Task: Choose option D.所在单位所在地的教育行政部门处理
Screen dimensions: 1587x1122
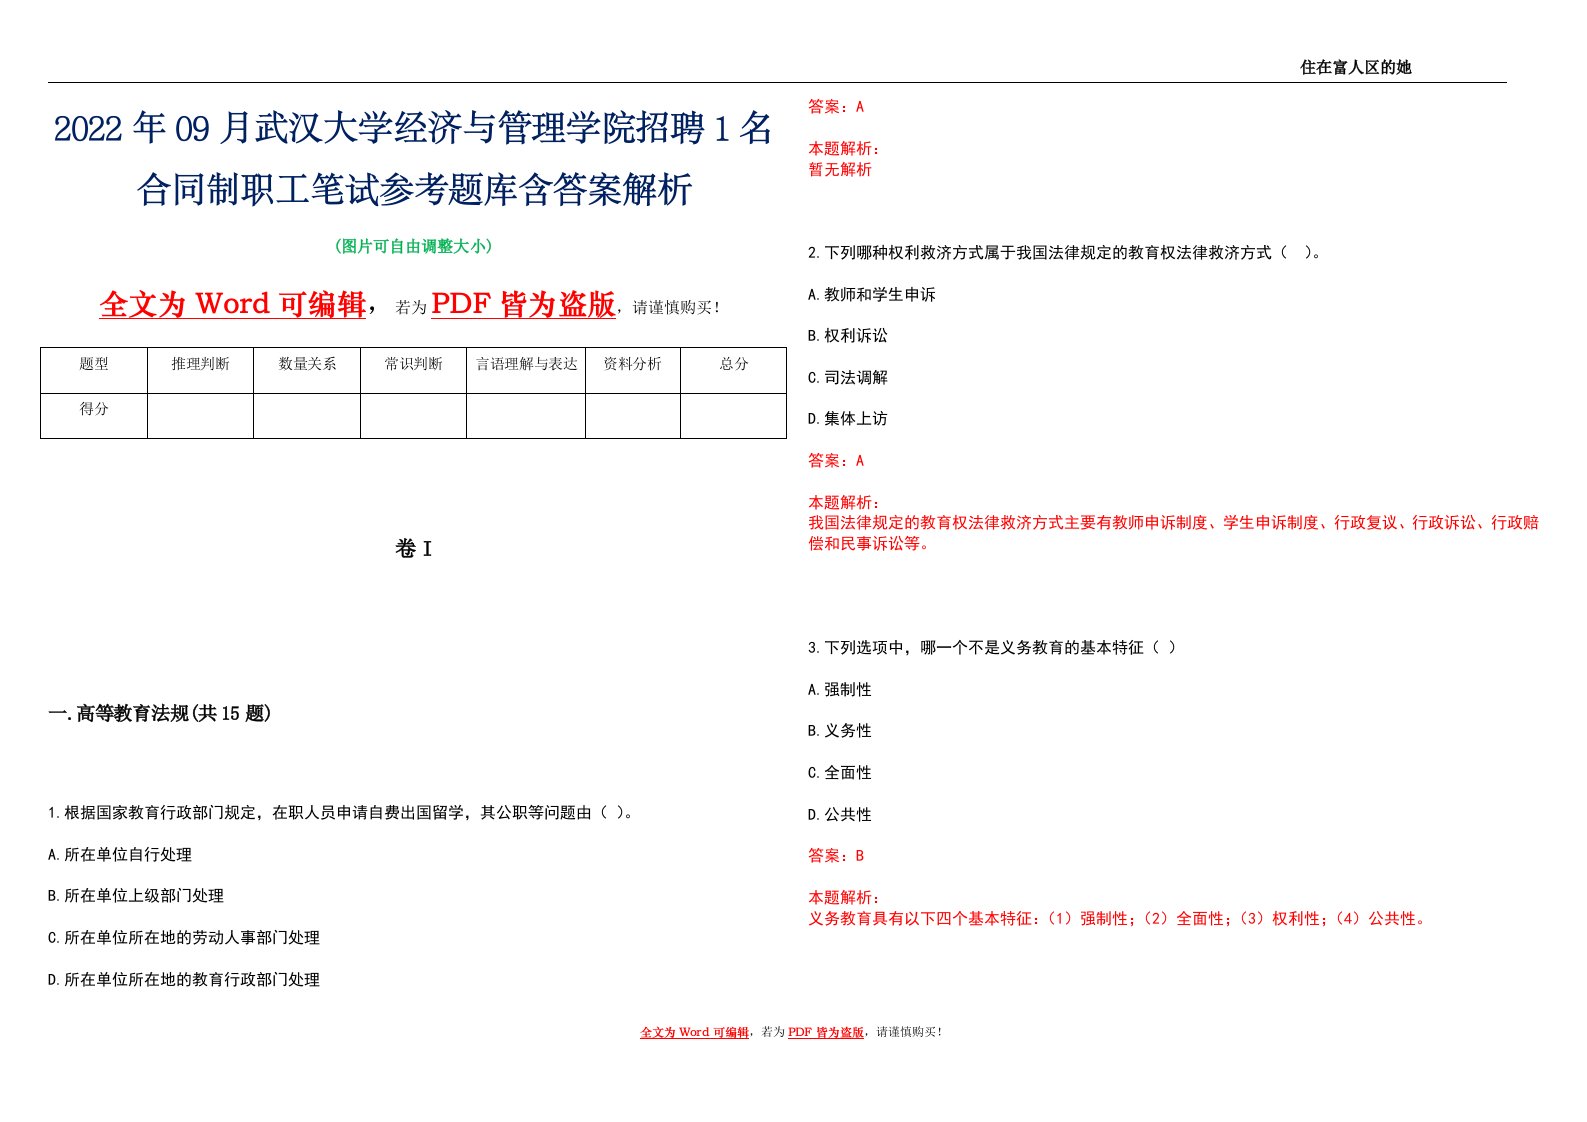Action: point(184,980)
